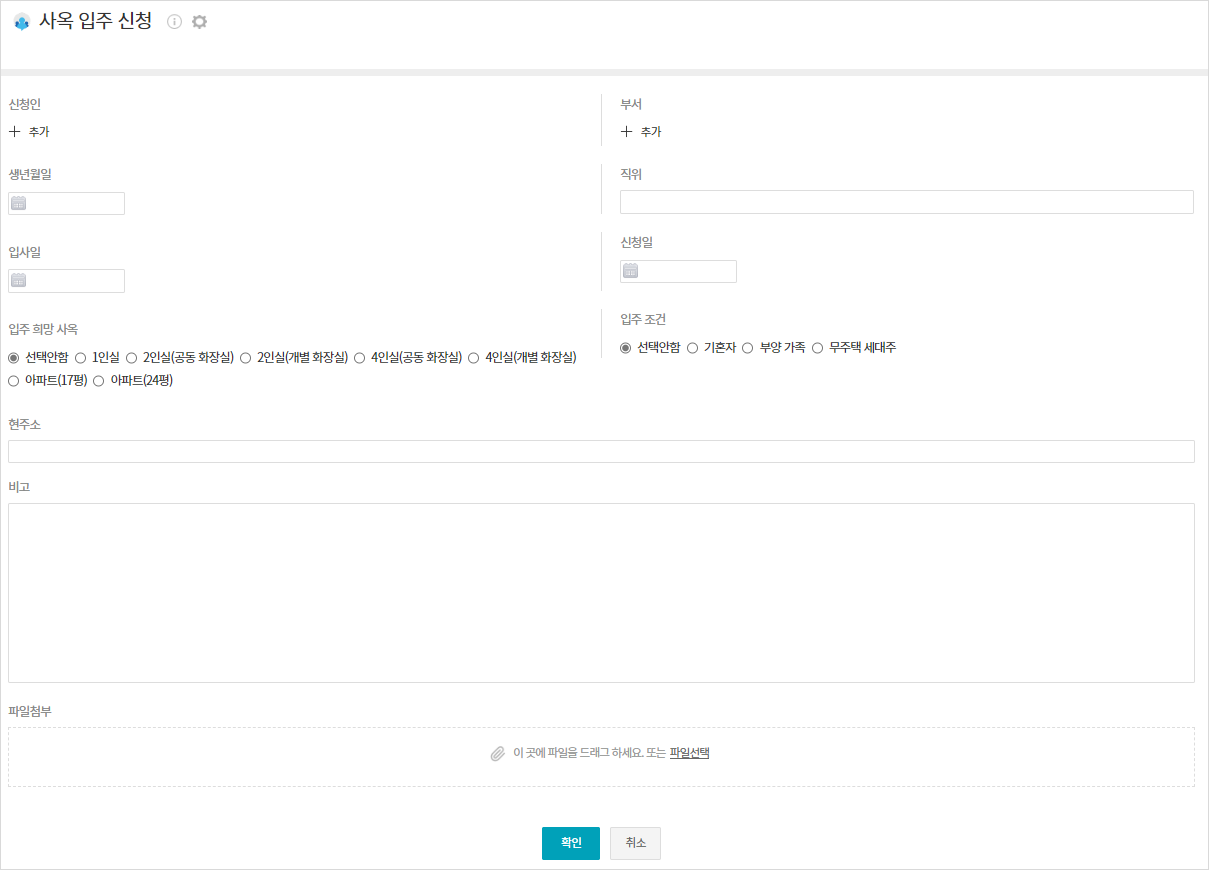The width and height of the screenshot is (1209, 870).
Task: Select 4인실(개별 화장실) radio option
Action: pos(474,357)
